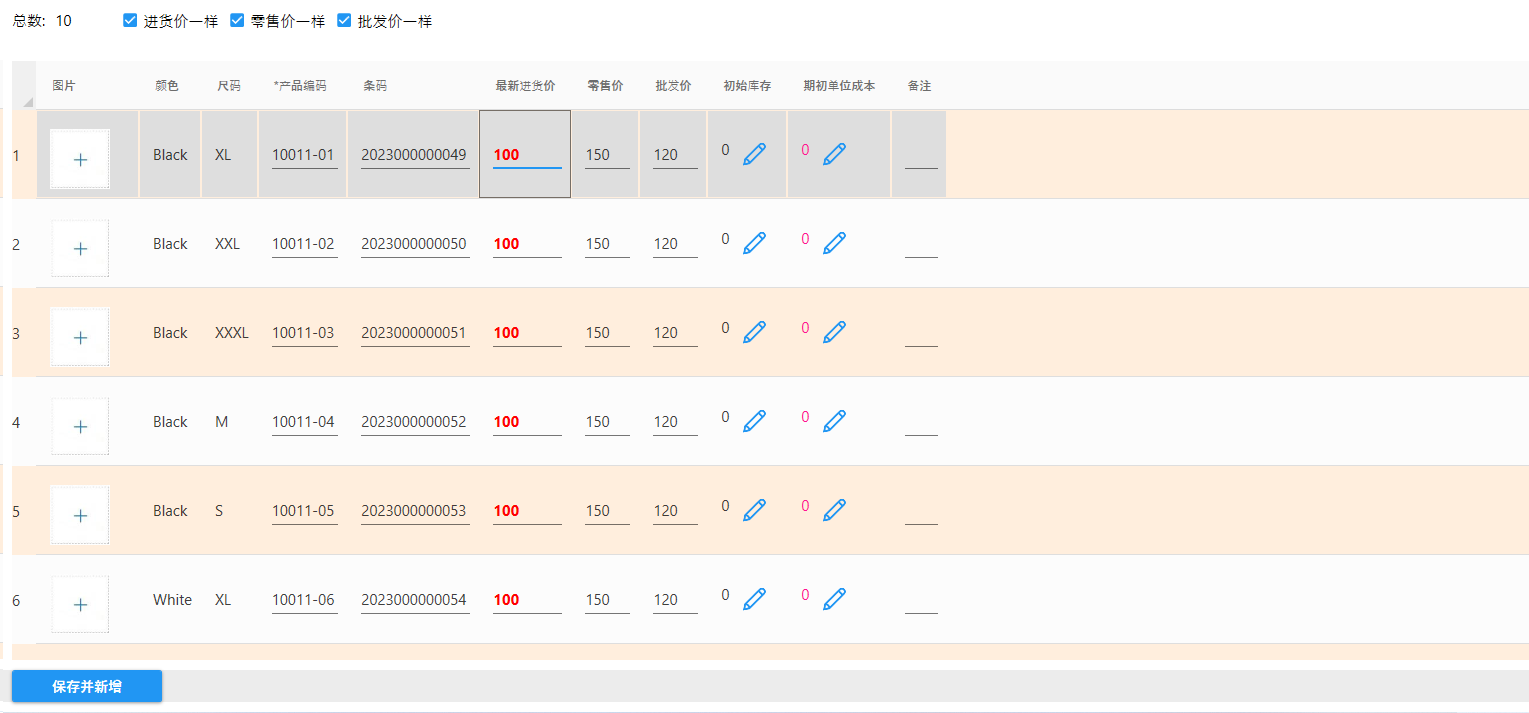
Task: Edit initial stock for White XL row
Action: click(x=754, y=599)
